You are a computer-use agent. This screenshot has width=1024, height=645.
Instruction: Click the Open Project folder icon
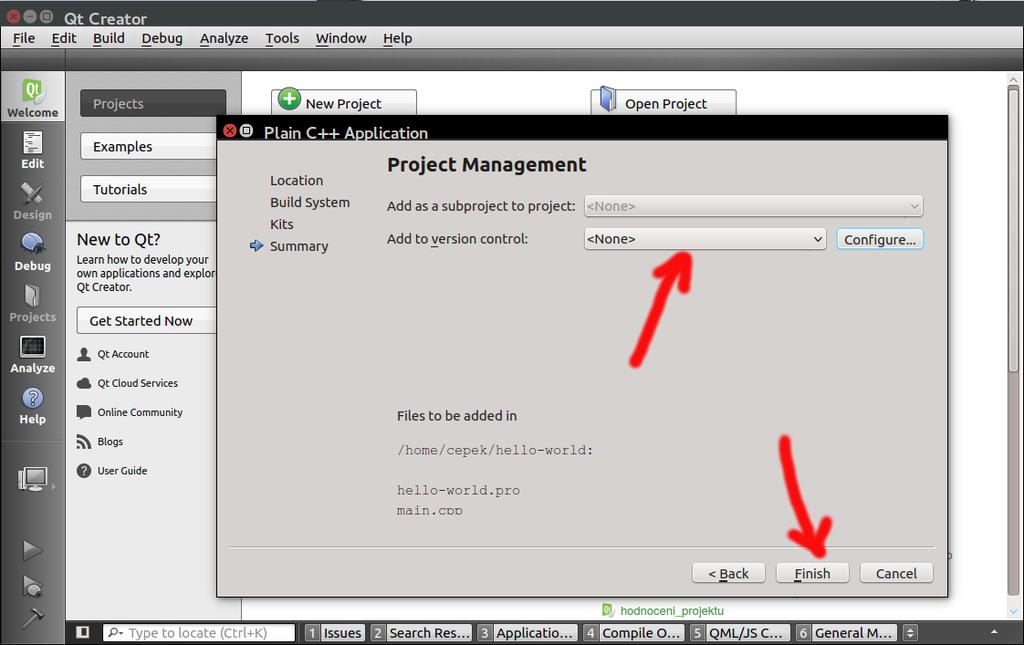[607, 99]
